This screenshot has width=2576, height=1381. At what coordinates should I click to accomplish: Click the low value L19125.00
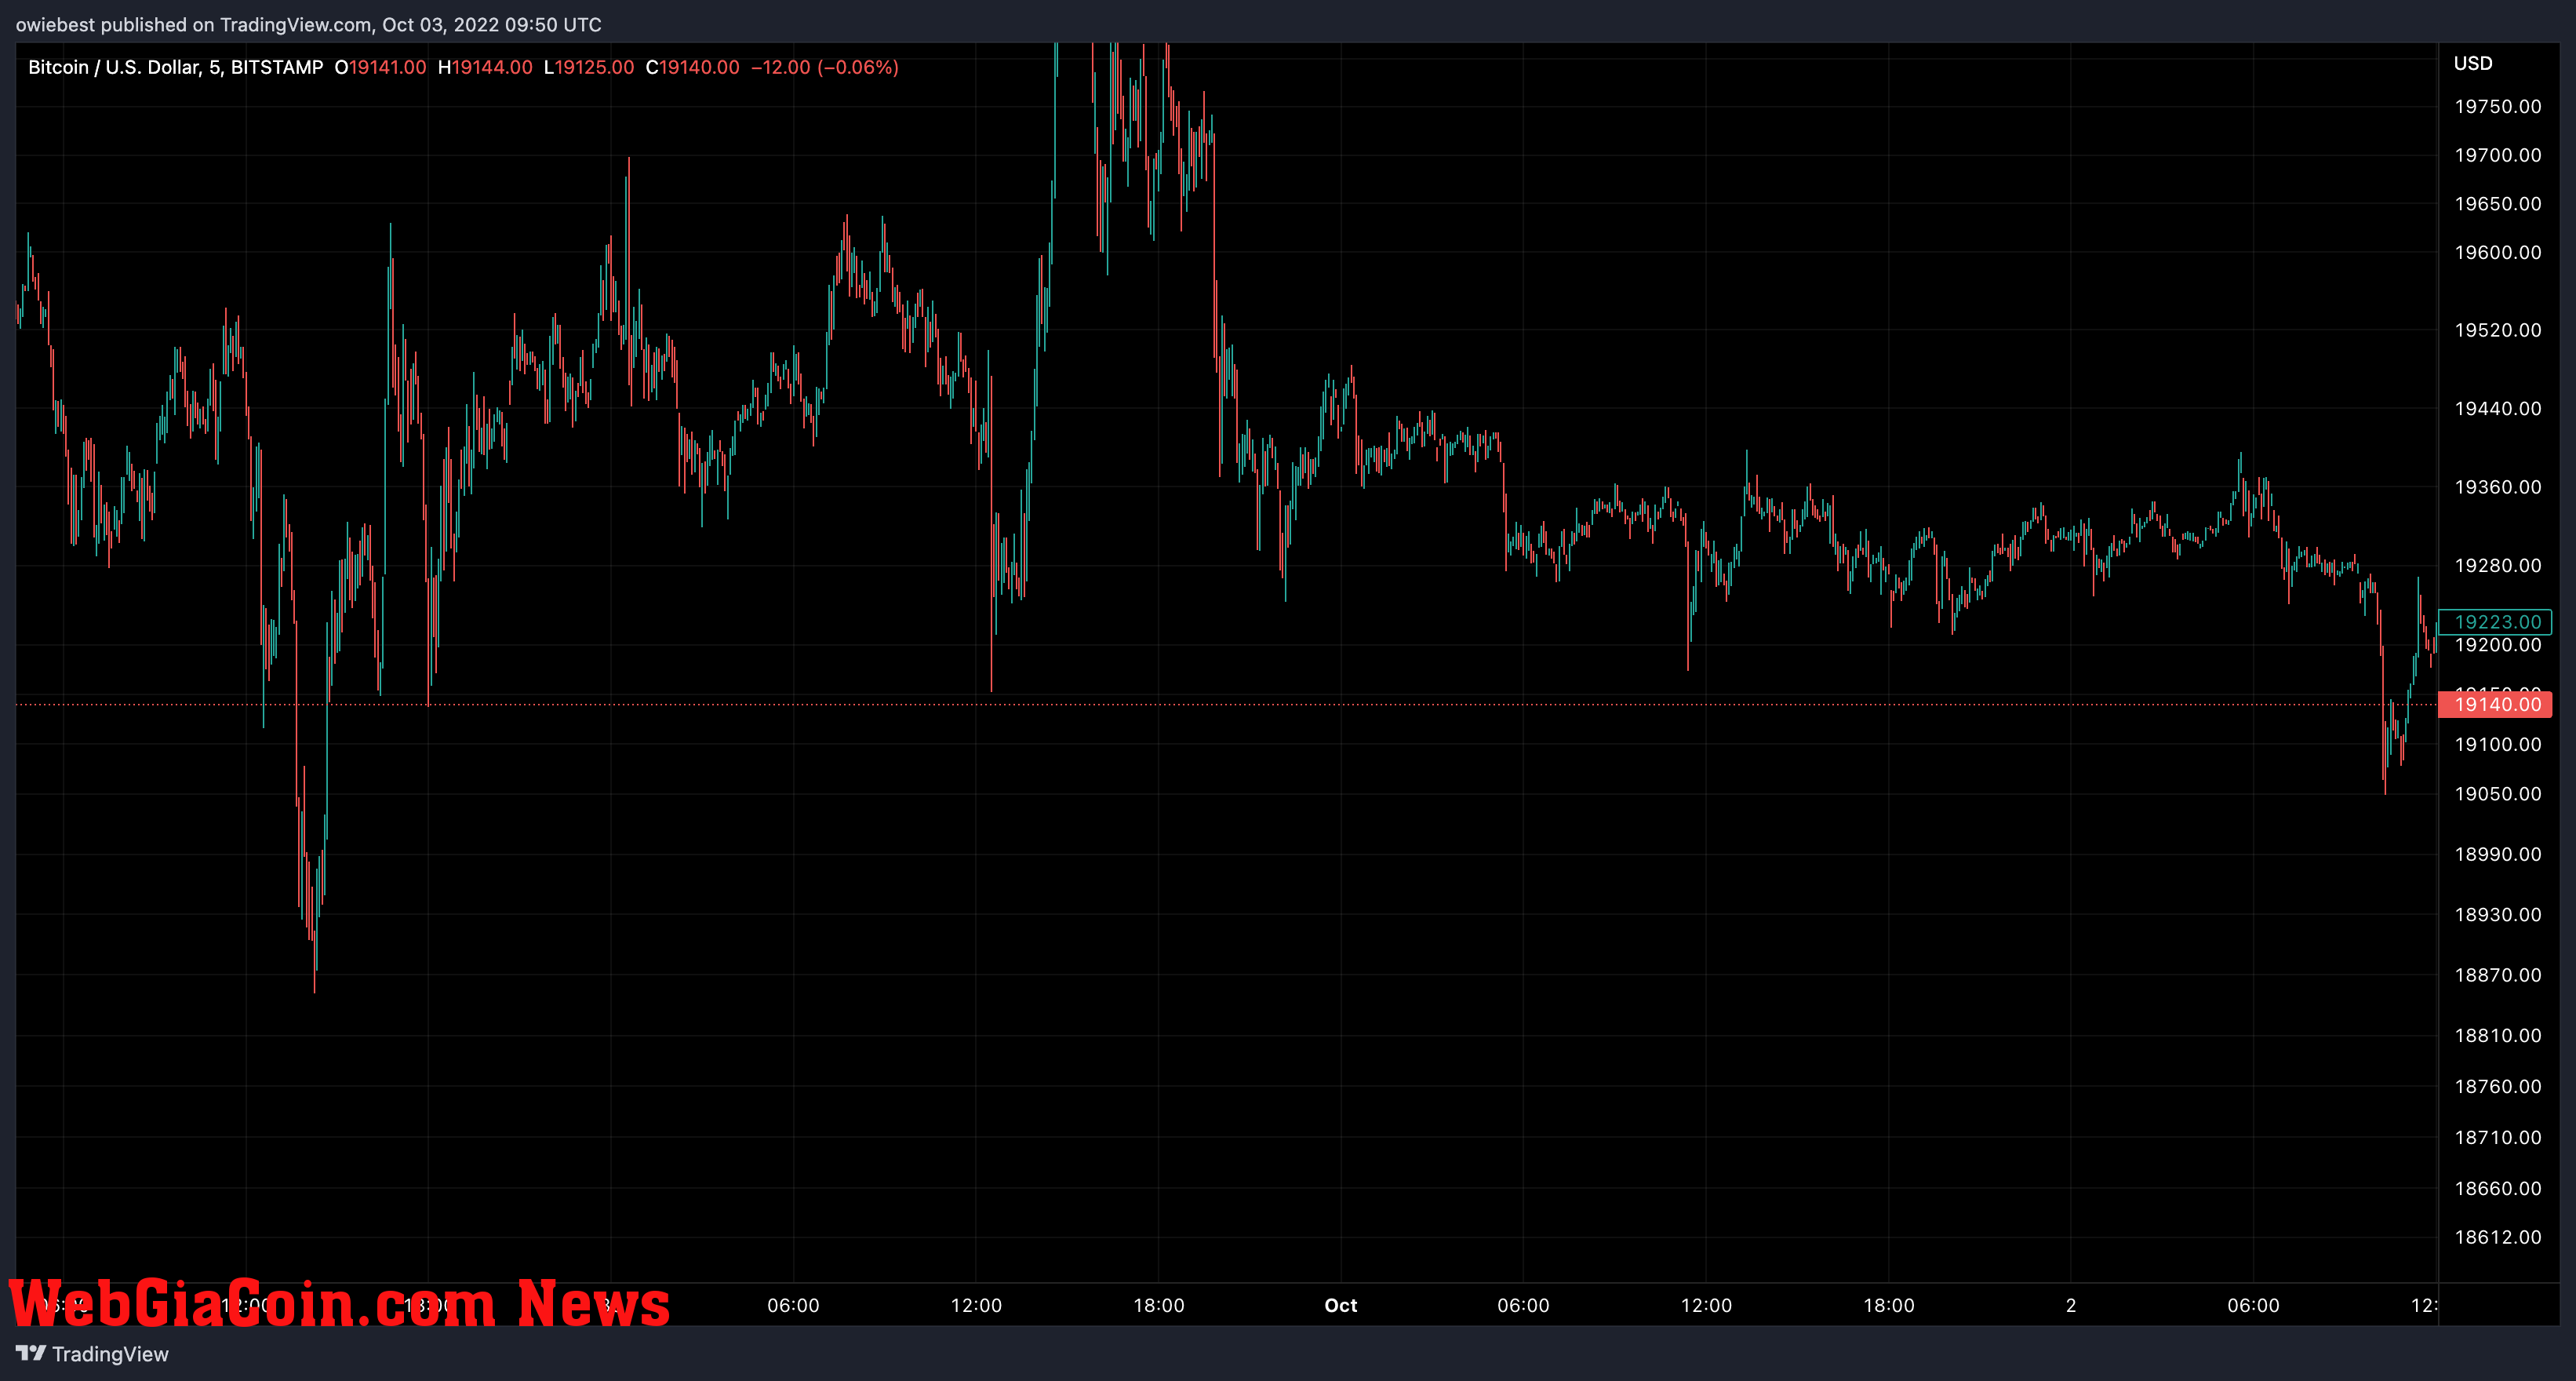pyautogui.click(x=589, y=67)
